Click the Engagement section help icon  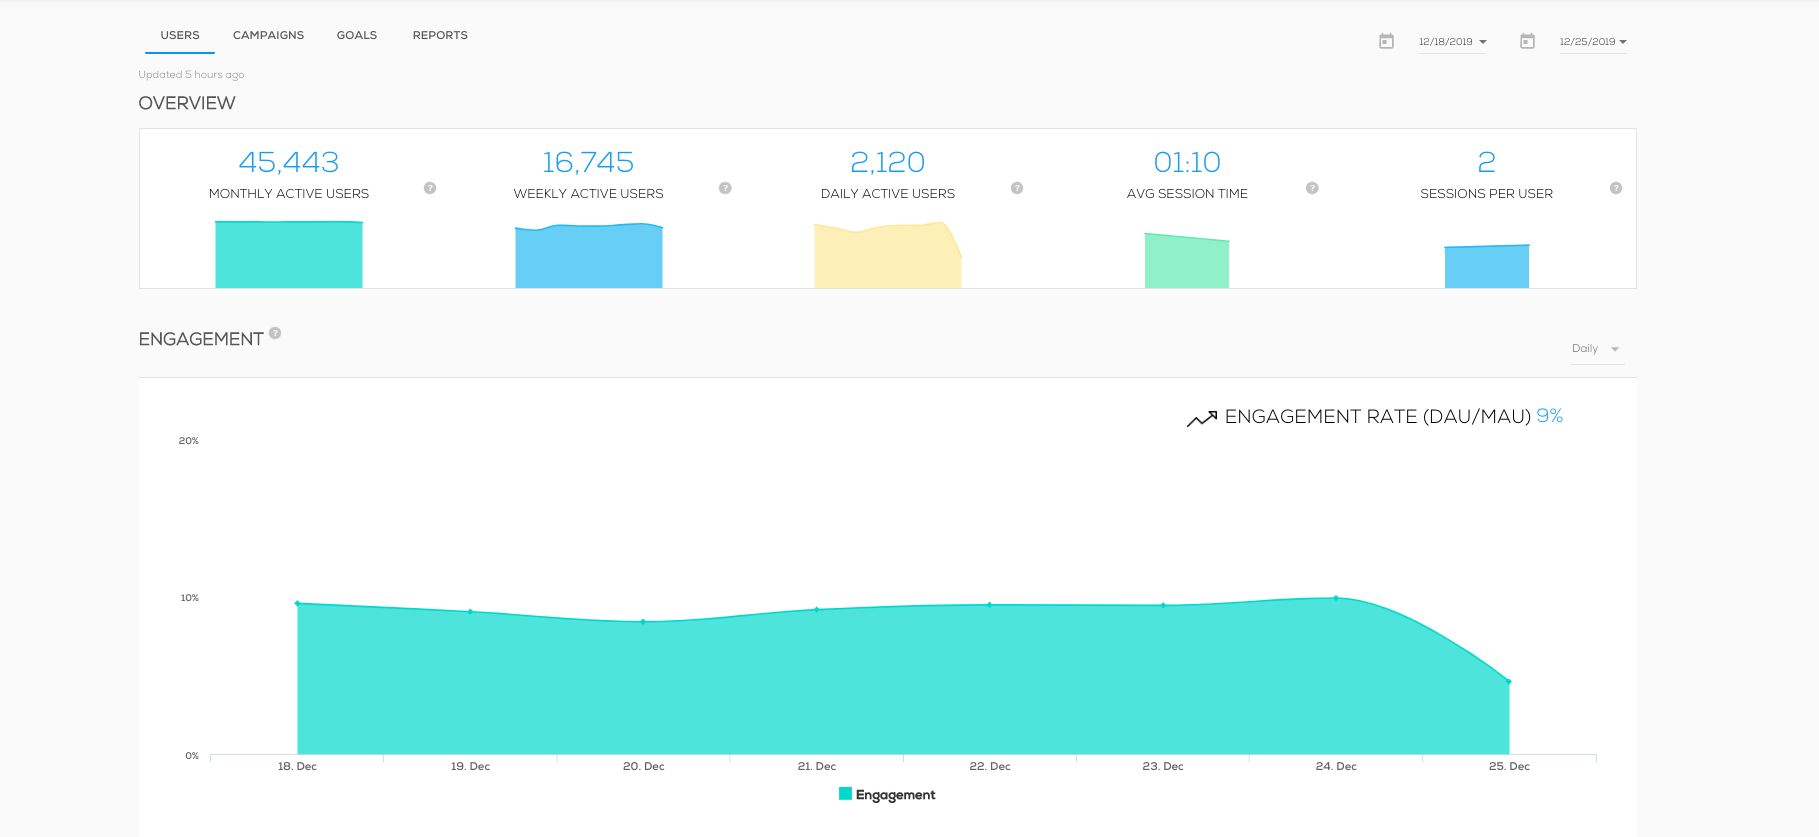pos(275,333)
